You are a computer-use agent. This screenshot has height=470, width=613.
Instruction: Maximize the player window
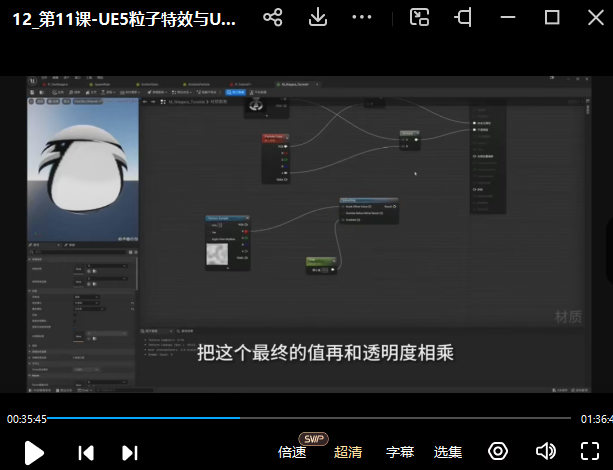(x=551, y=18)
